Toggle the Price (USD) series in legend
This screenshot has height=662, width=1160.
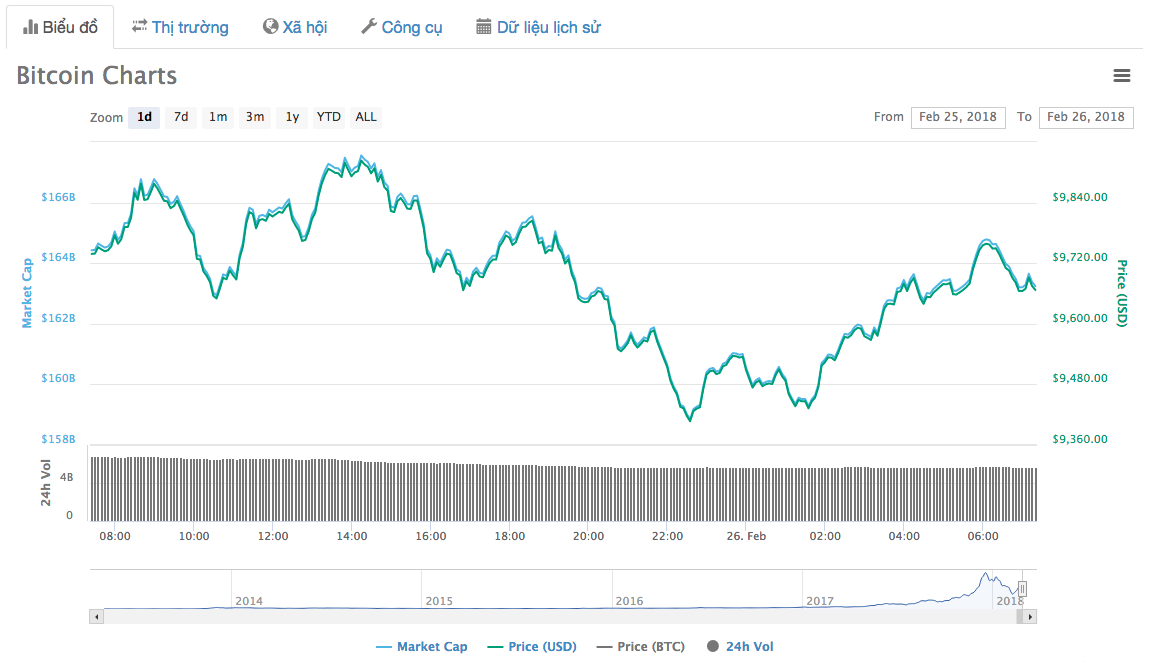pos(532,646)
